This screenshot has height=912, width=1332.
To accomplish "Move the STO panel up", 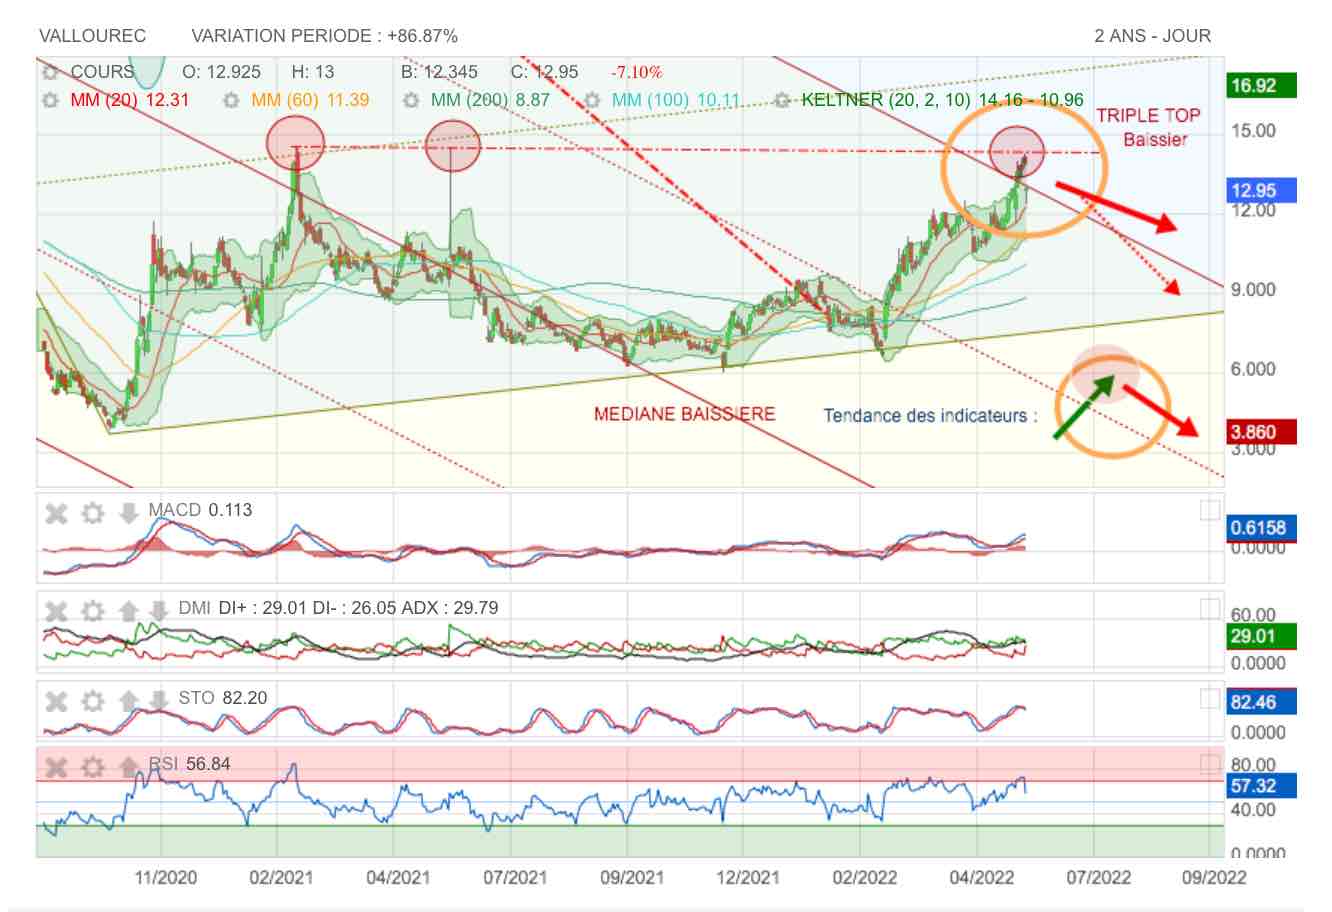I will tap(128, 700).
